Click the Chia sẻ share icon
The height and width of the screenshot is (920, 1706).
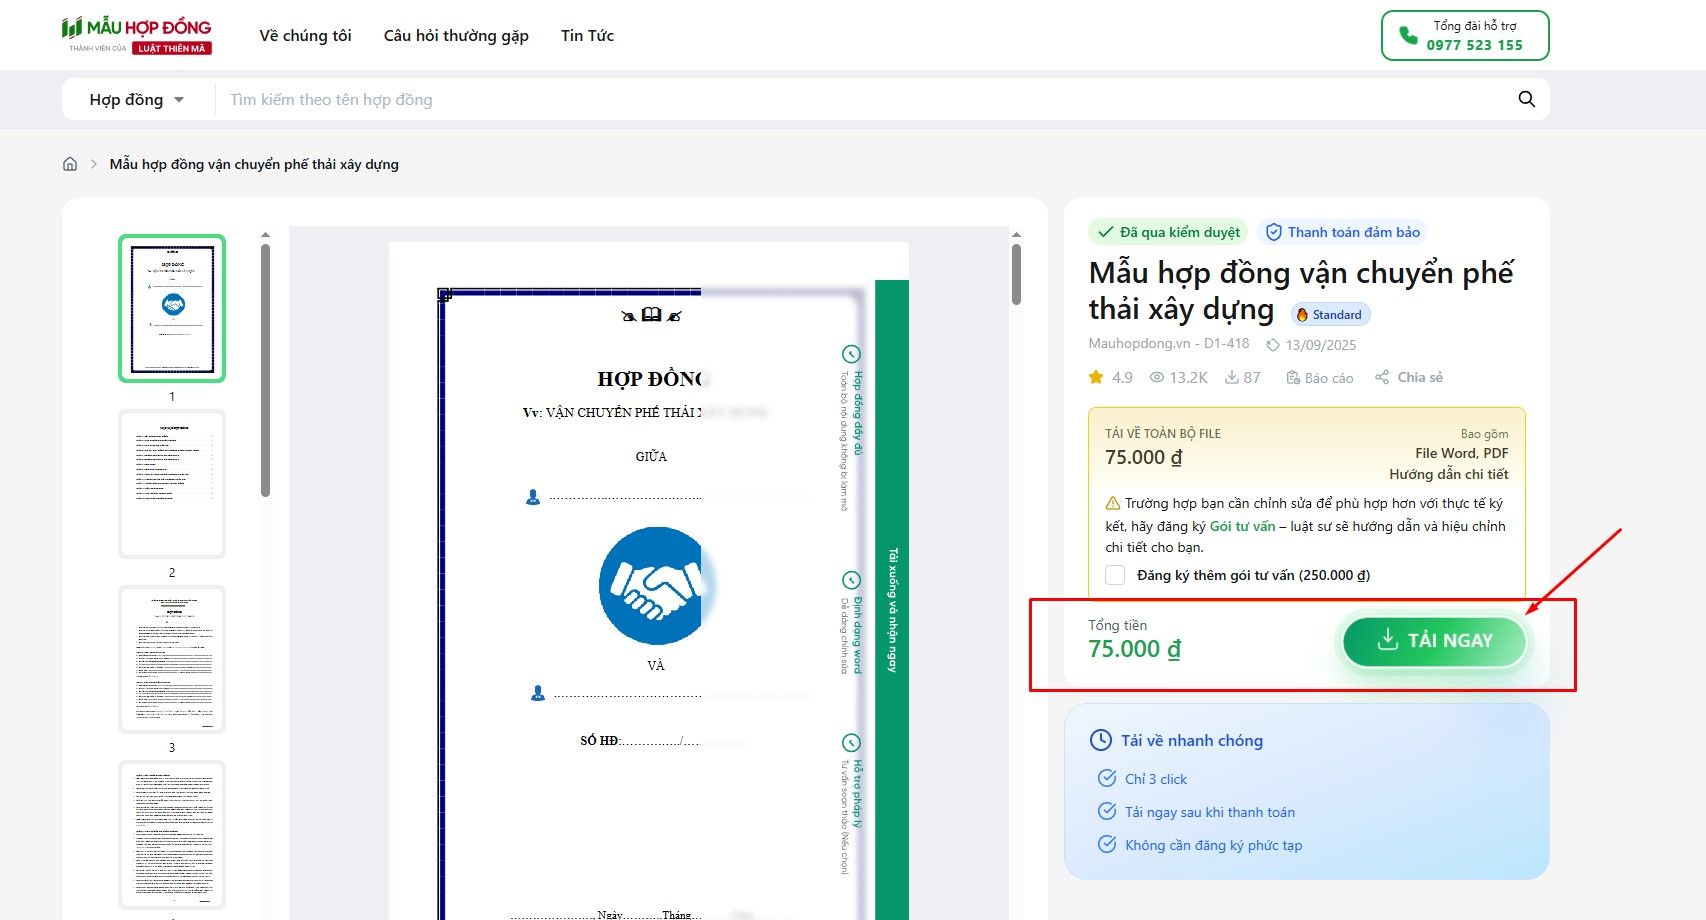pos(1381,377)
